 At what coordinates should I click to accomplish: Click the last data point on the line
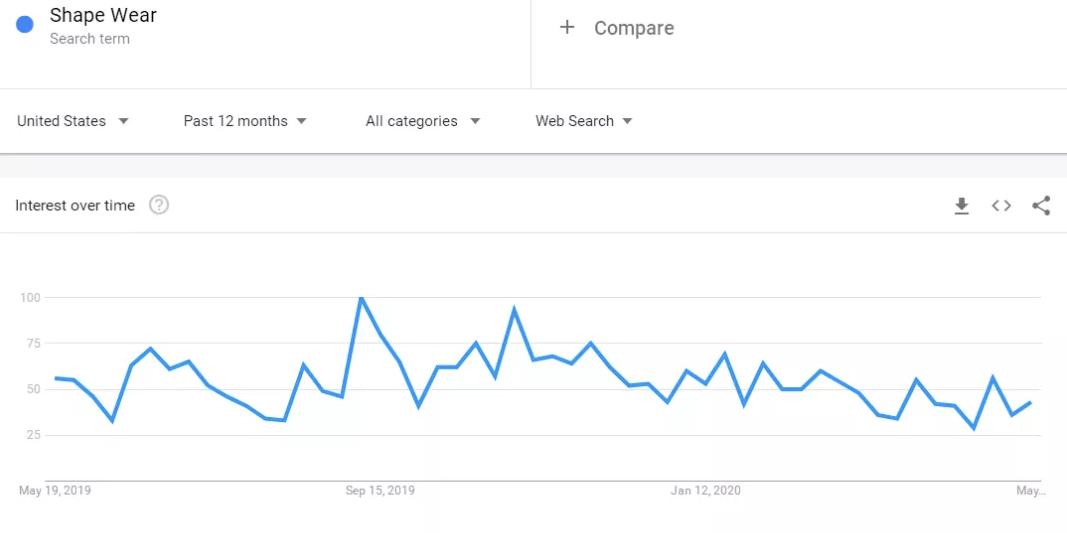(1030, 402)
